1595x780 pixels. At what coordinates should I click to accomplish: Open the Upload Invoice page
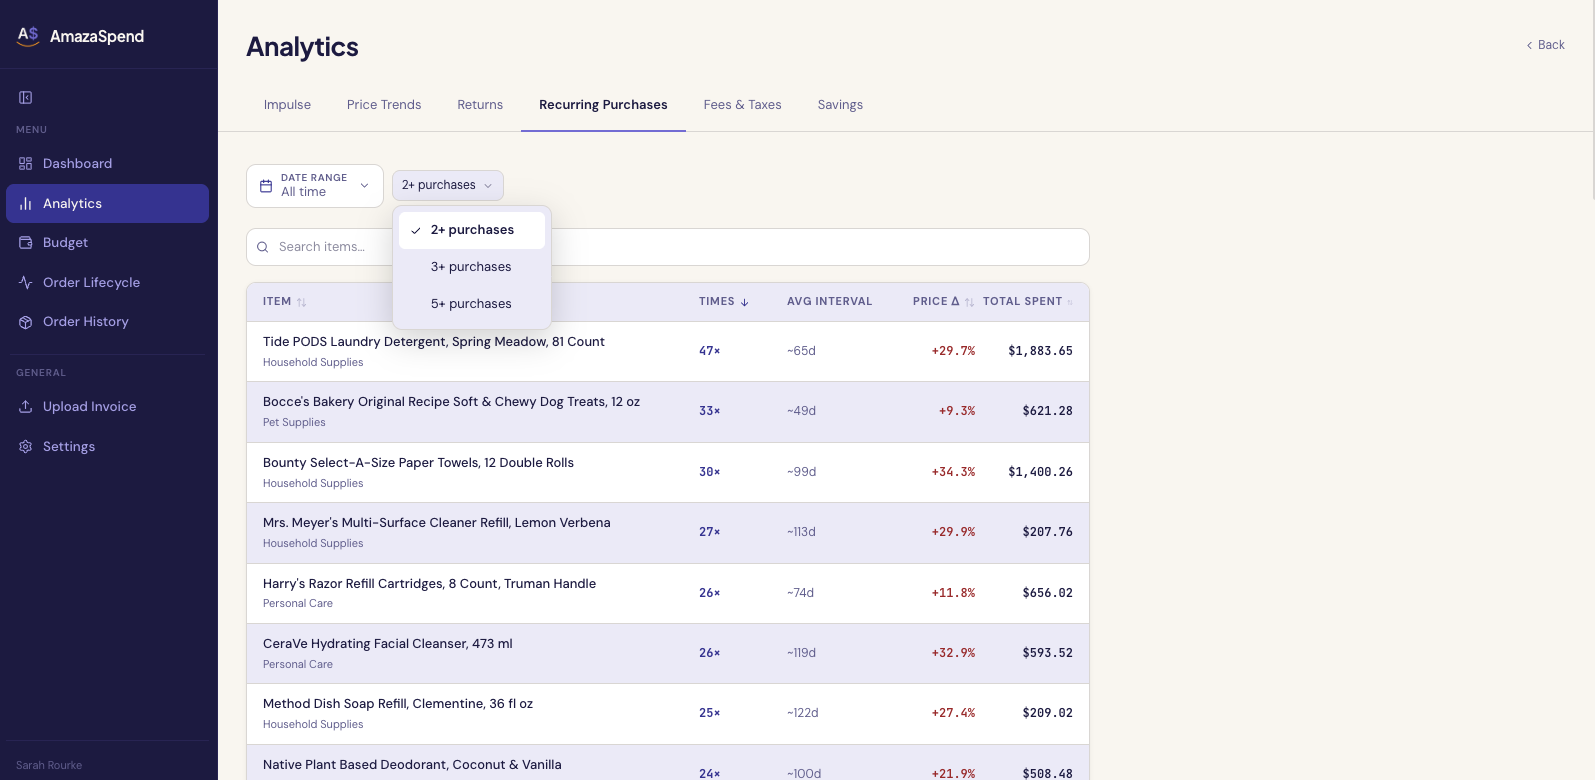pos(107,406)
